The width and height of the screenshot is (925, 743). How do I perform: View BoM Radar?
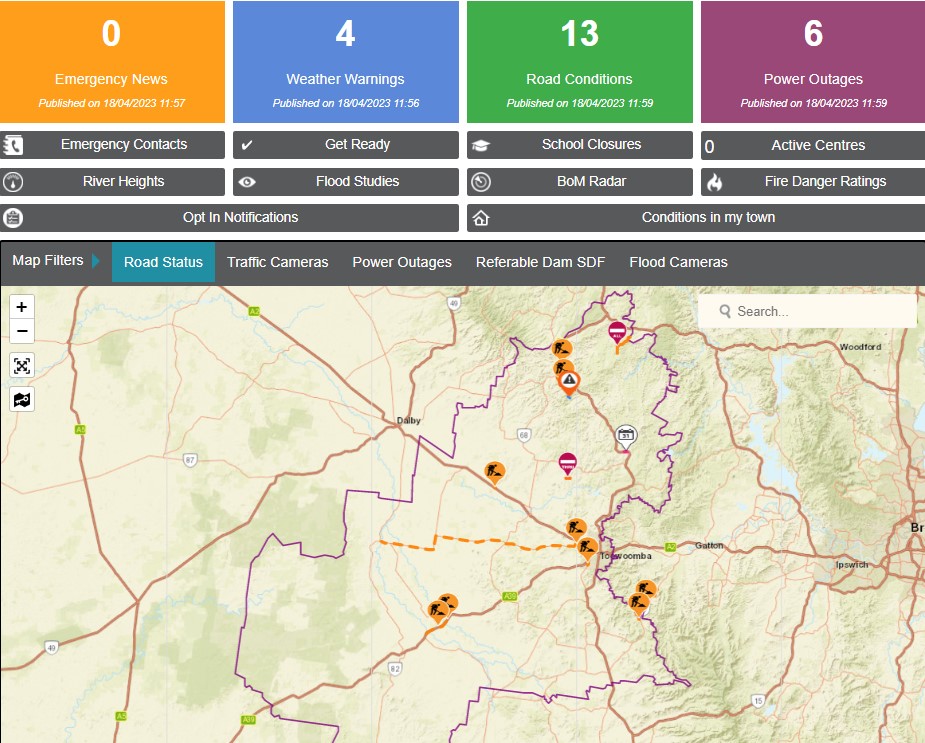579,182
